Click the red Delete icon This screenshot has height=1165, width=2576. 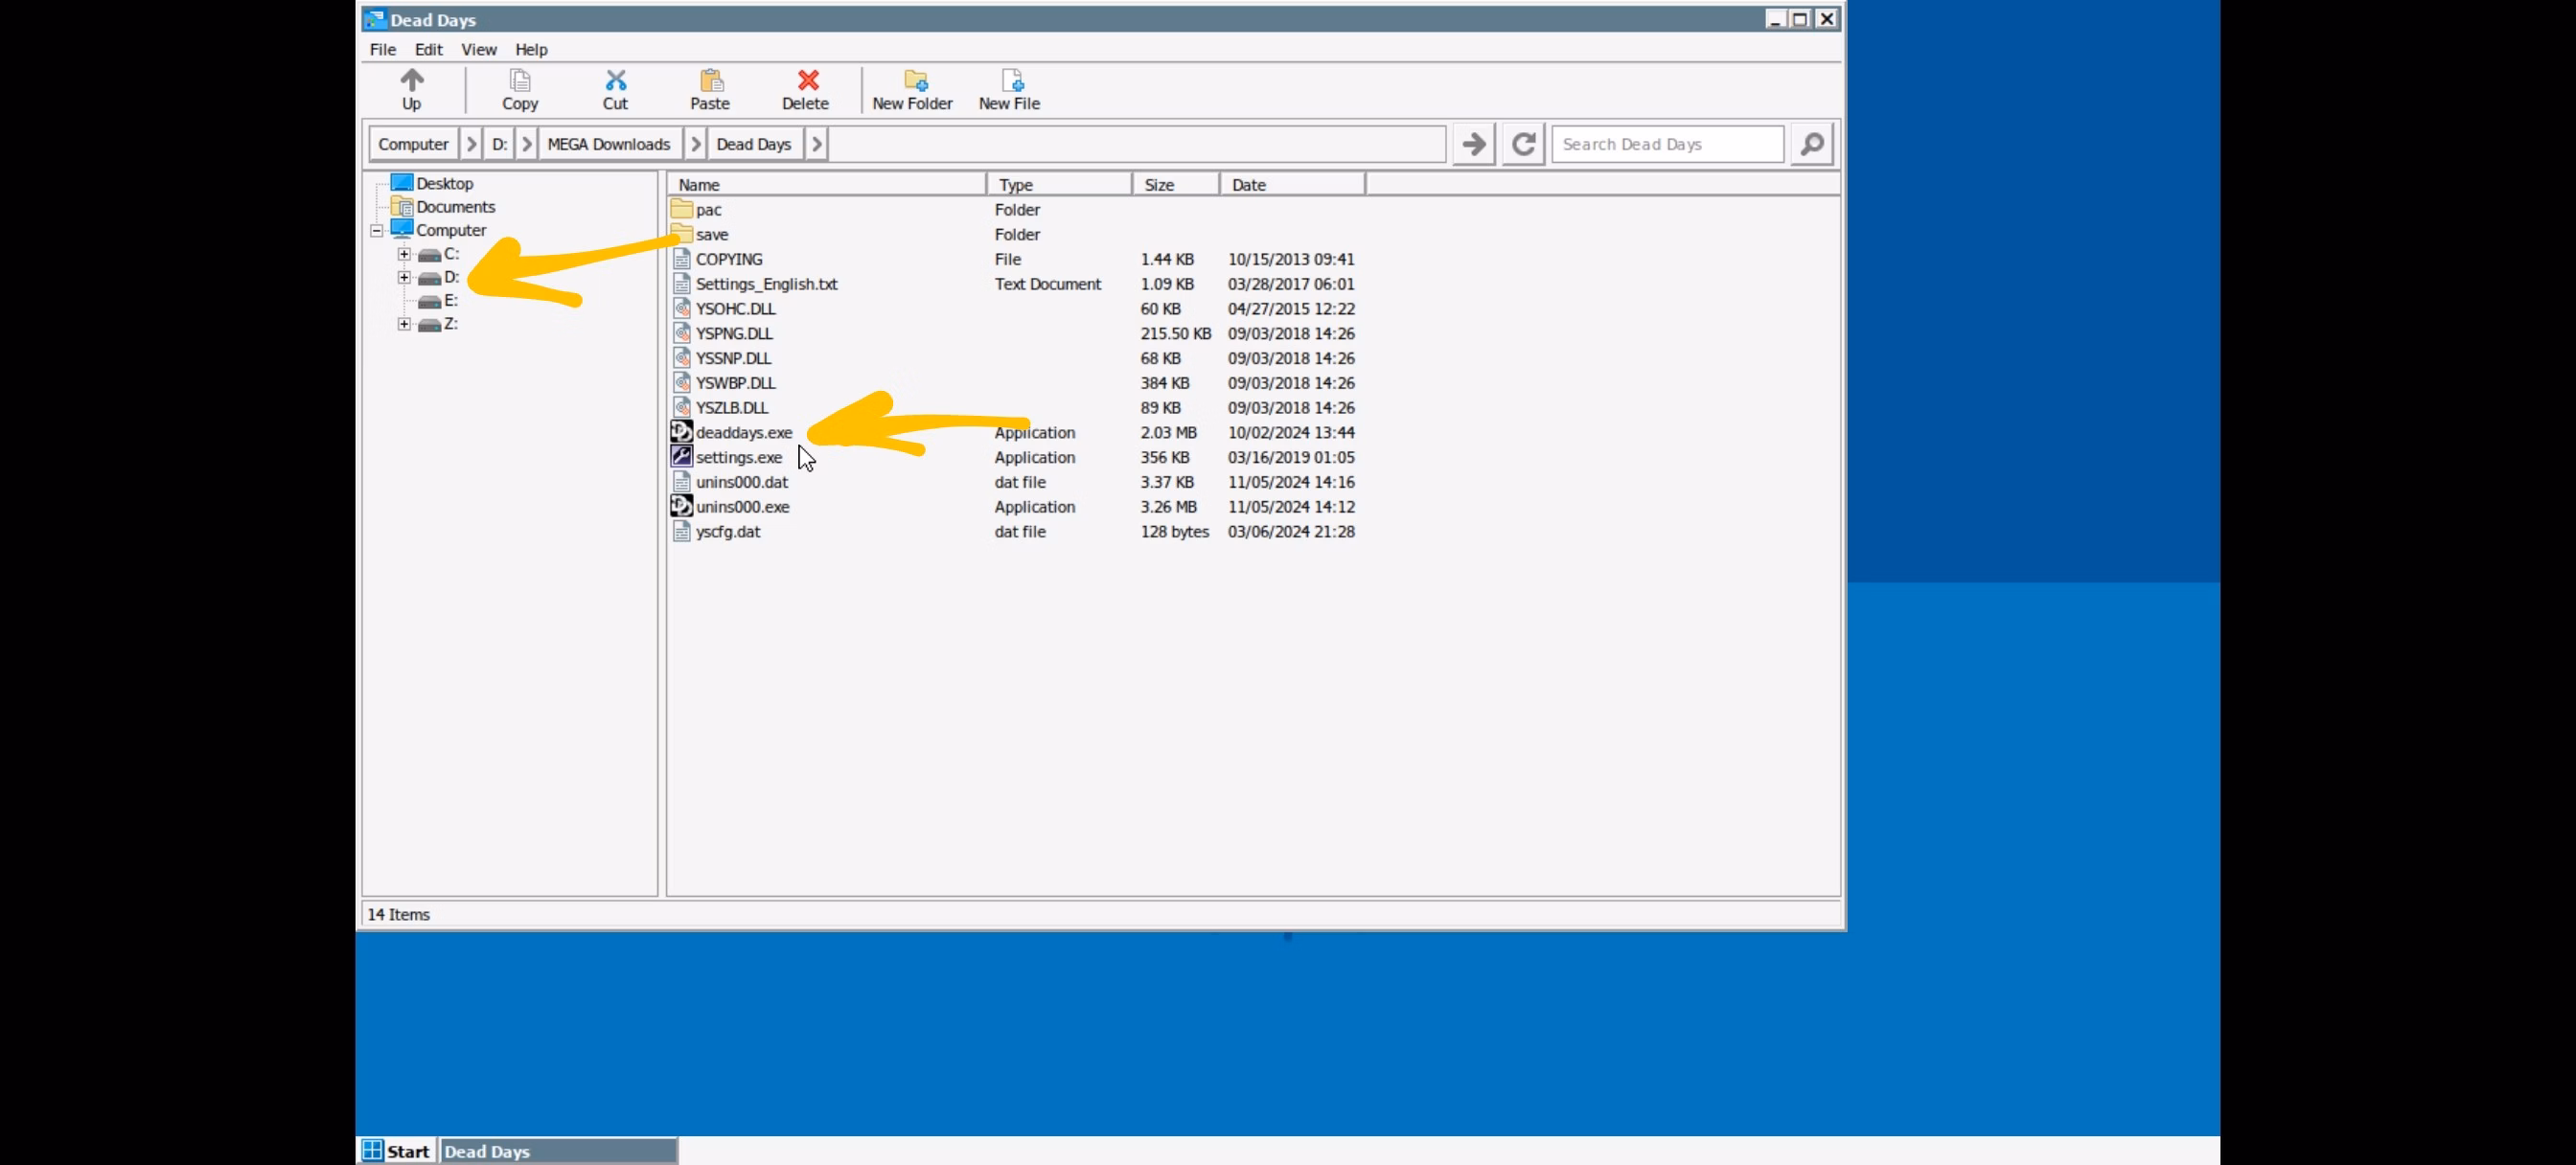click(x=806, y=80)
